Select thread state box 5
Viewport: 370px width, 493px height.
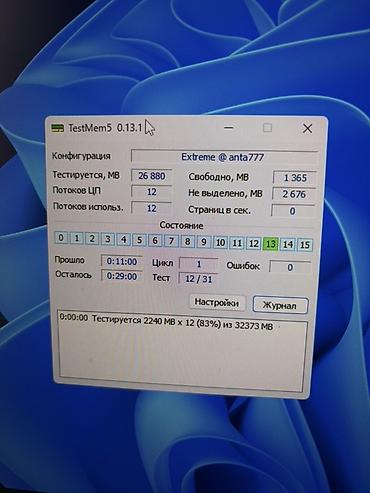[x=139, y=240]
